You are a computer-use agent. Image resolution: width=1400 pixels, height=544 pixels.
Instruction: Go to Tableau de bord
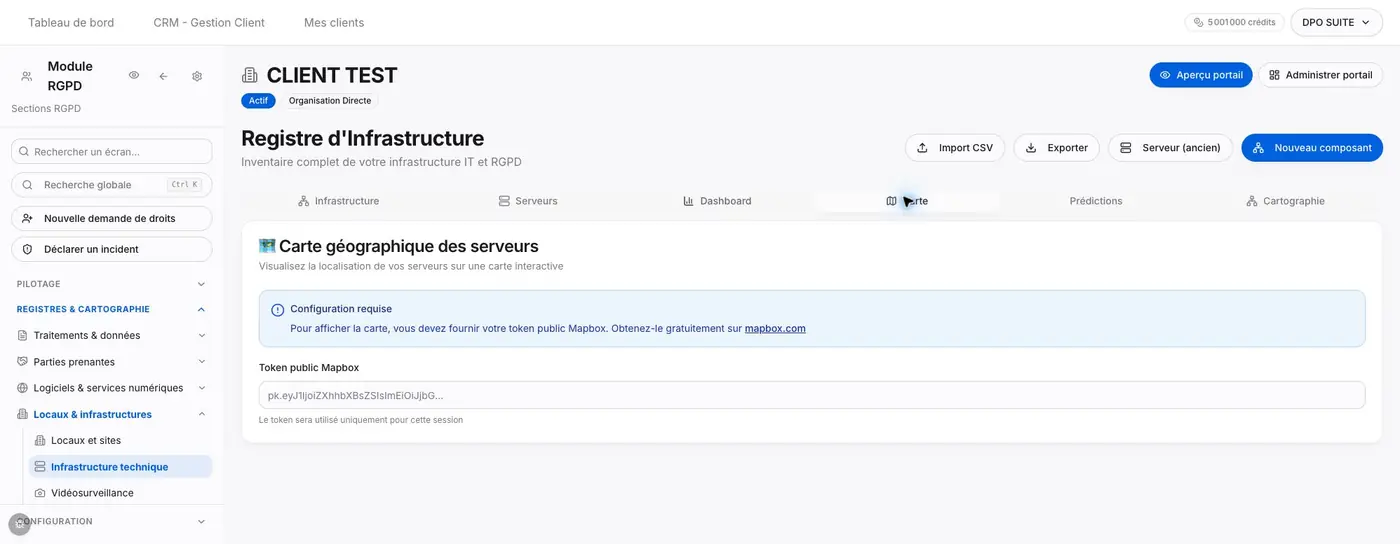click(71, 22)
